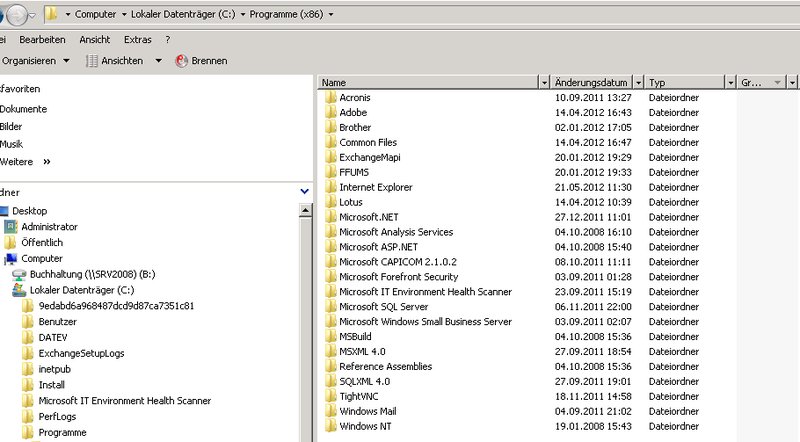This screenshot has width=800, height=442.
Task: Click Internet Explorer folder icon
Action: [331, 187]
